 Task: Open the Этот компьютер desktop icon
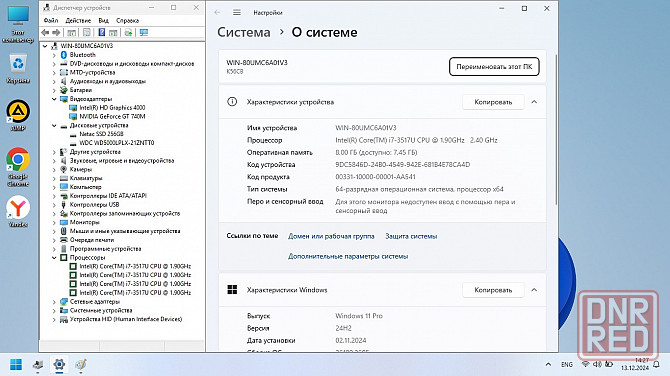coord(18,25)
